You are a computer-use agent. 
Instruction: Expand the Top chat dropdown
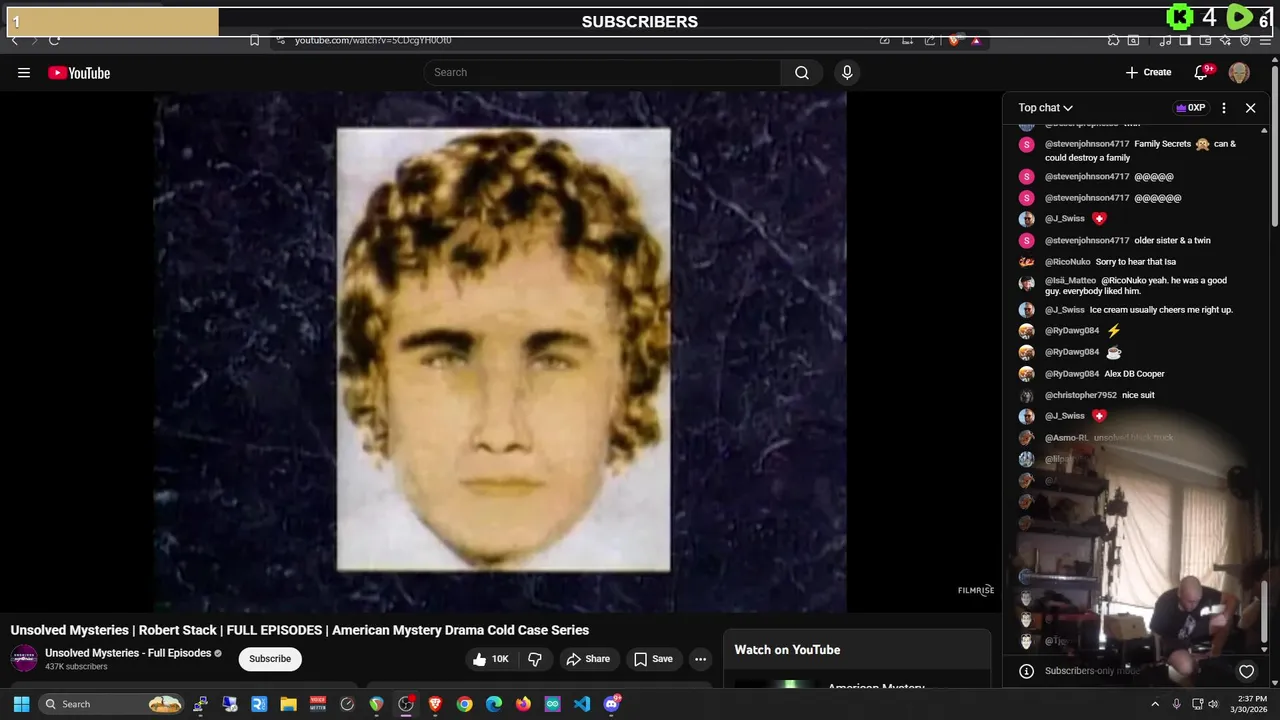1046,107
